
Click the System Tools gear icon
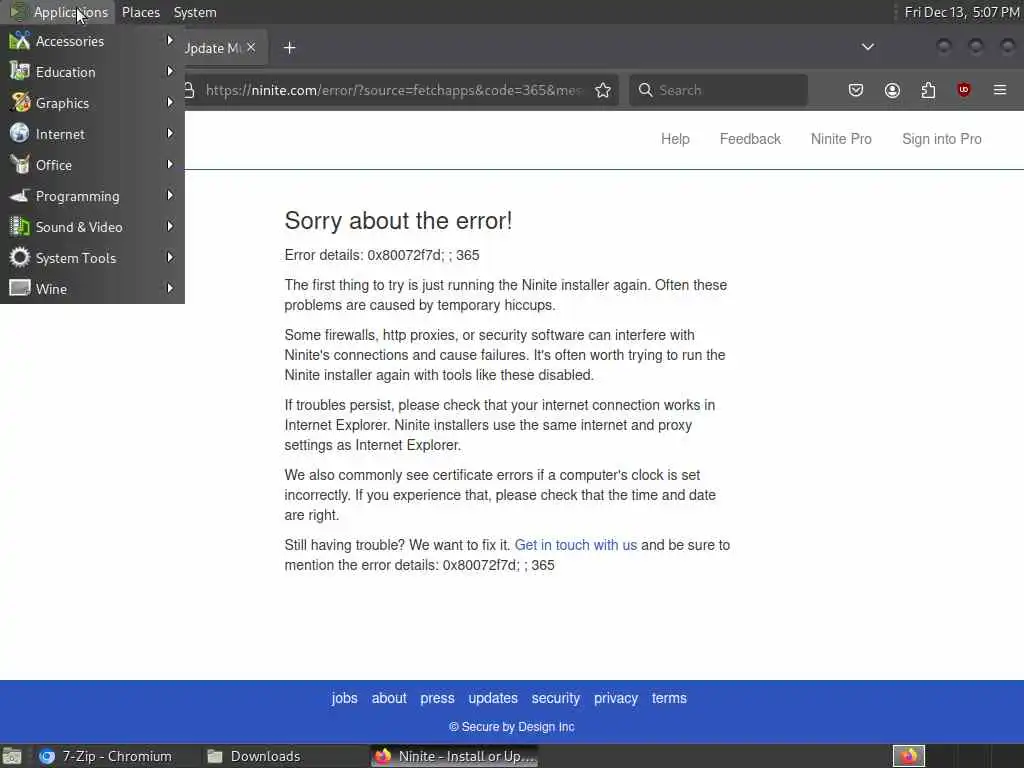pyautogui.click(x=20, y=257)
